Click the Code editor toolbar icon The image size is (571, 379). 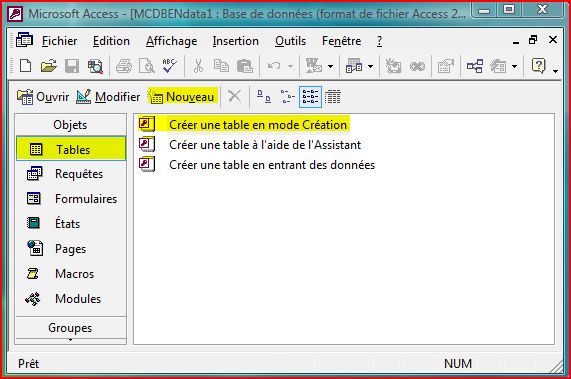[394, 66]
